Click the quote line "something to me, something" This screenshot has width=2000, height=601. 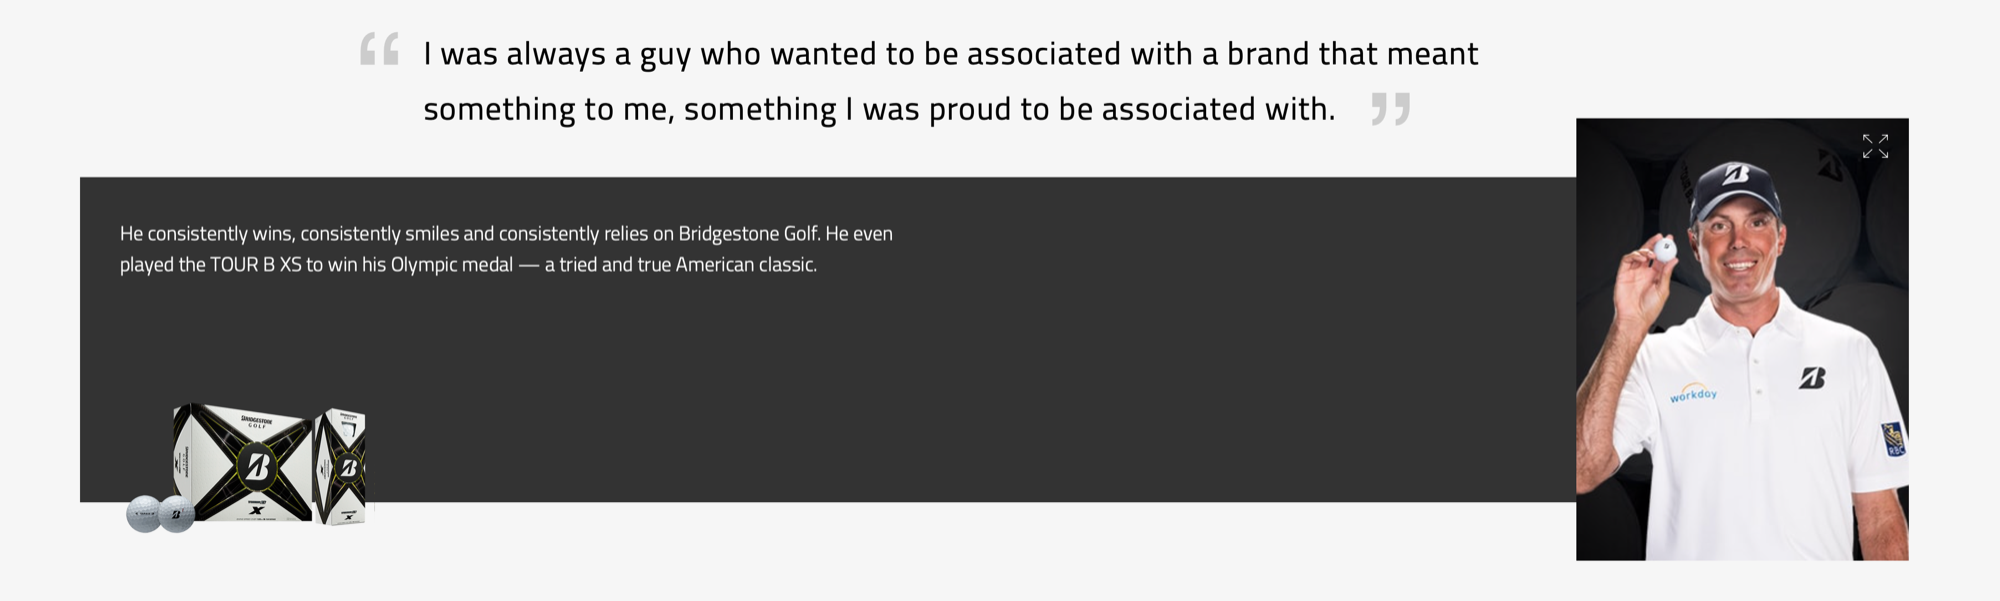(x=879, y=109)
